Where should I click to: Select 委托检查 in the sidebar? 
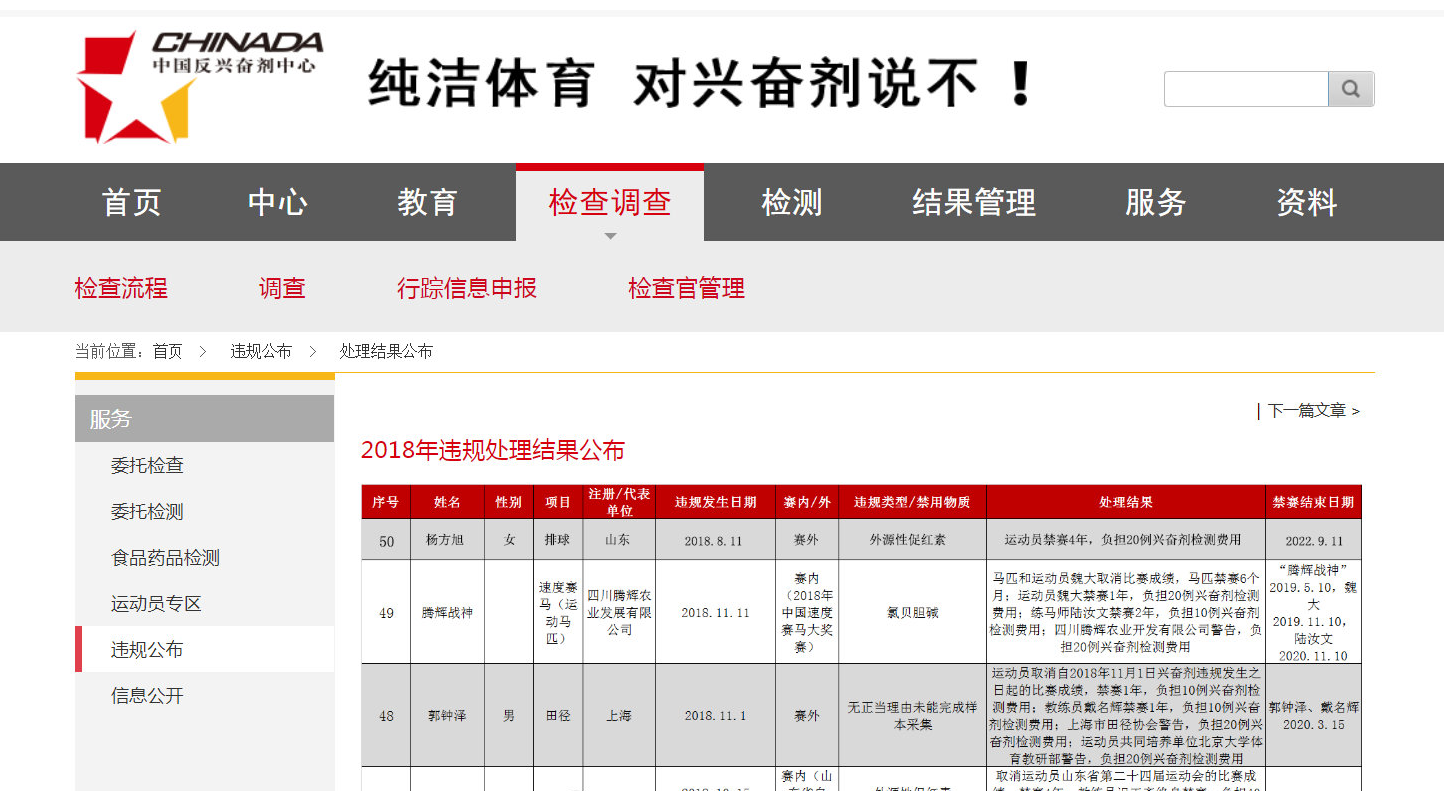coord(147,466)
